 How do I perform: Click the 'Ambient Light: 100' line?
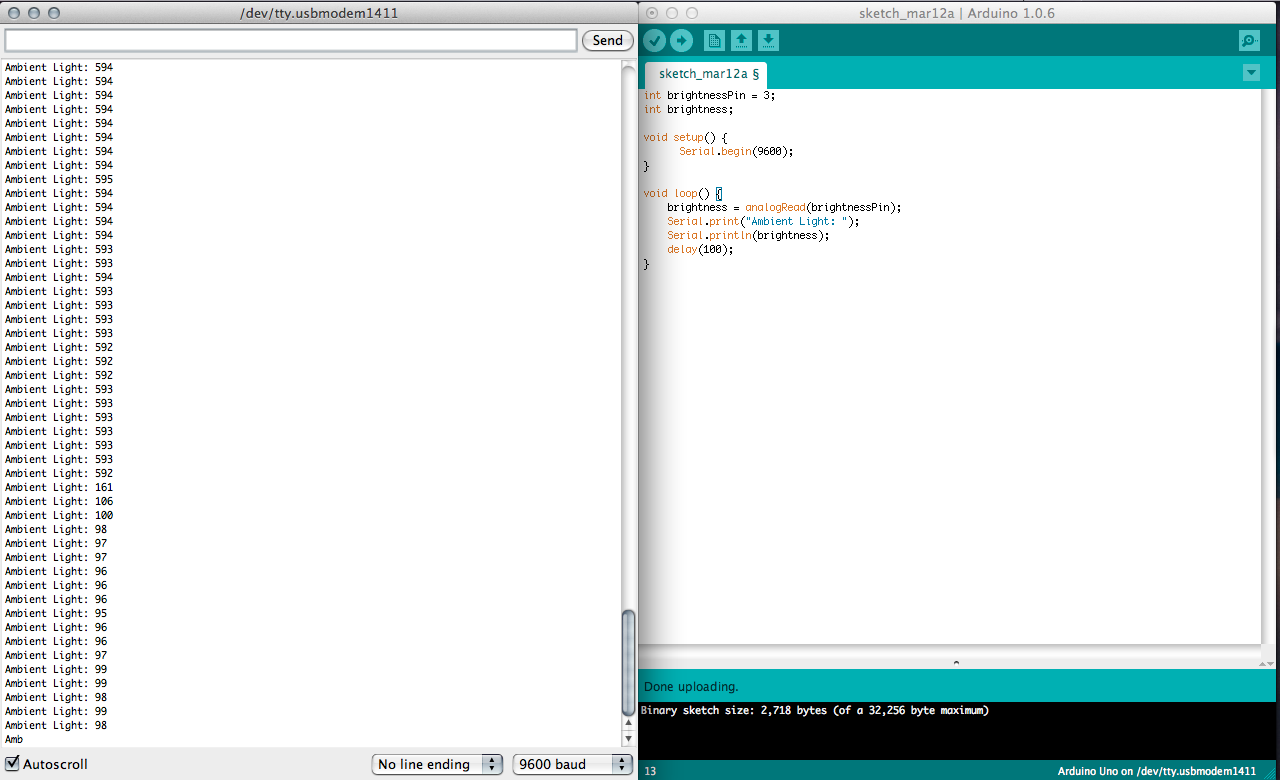point(59,515)
